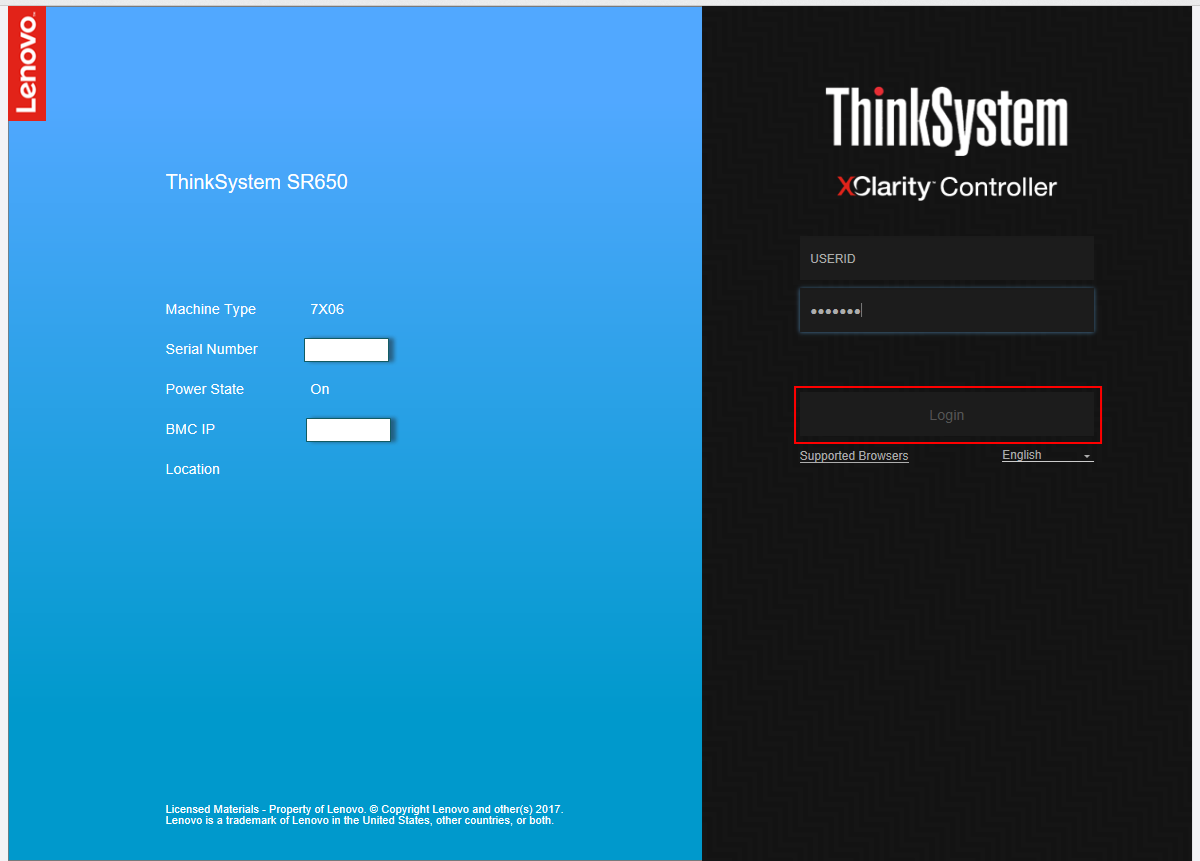Image resolution: width=1200 pixels, height=861 pixels.
Task: Click the Serial Number label
Action: pyautogui.click(x=212, y=349)
